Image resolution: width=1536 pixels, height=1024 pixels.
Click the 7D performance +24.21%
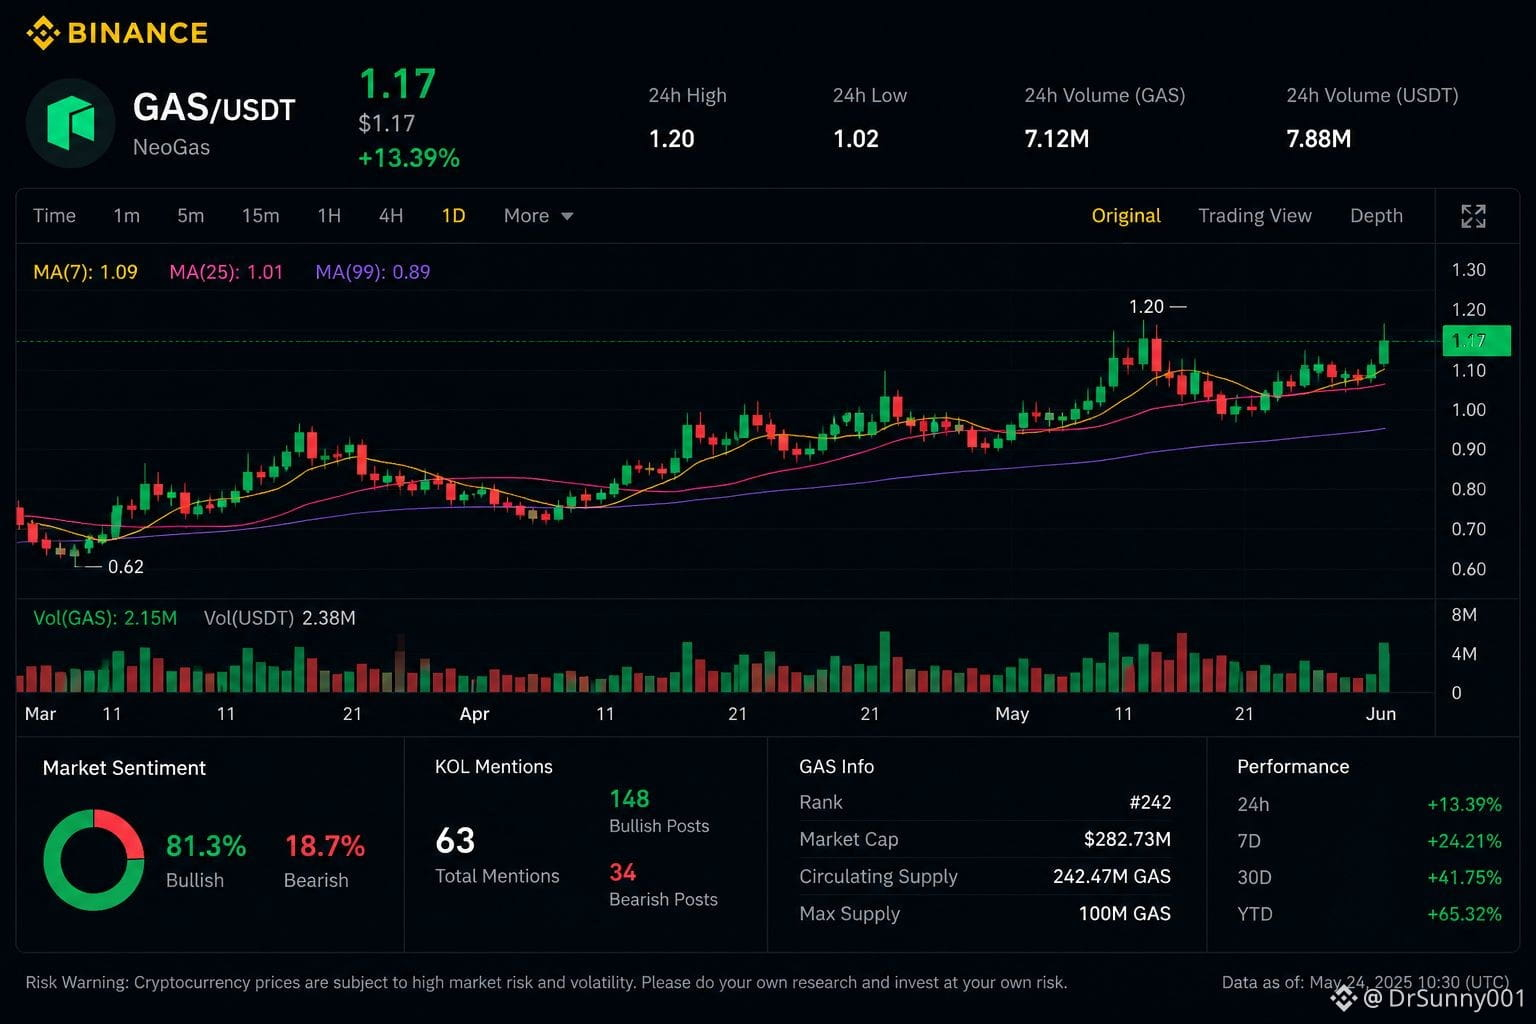tap(1464, 841)
